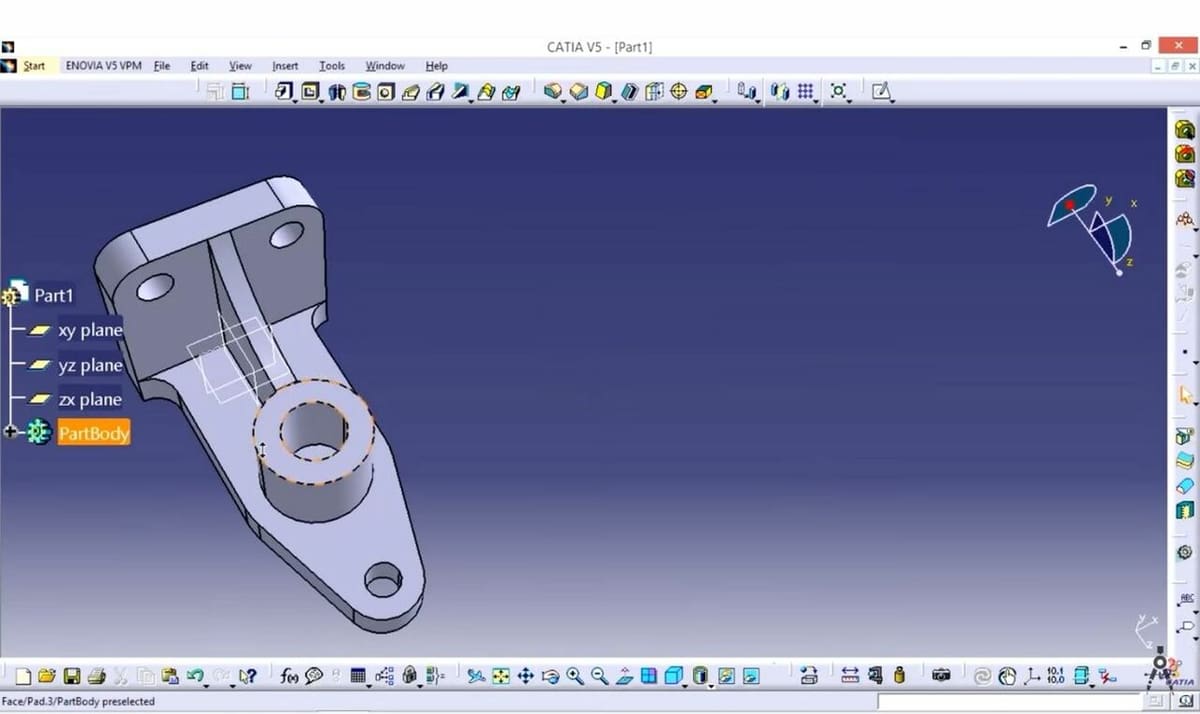Click the Measure Inertia weight icon
This screenshot has height=714, width=1200.
(899, 676)
